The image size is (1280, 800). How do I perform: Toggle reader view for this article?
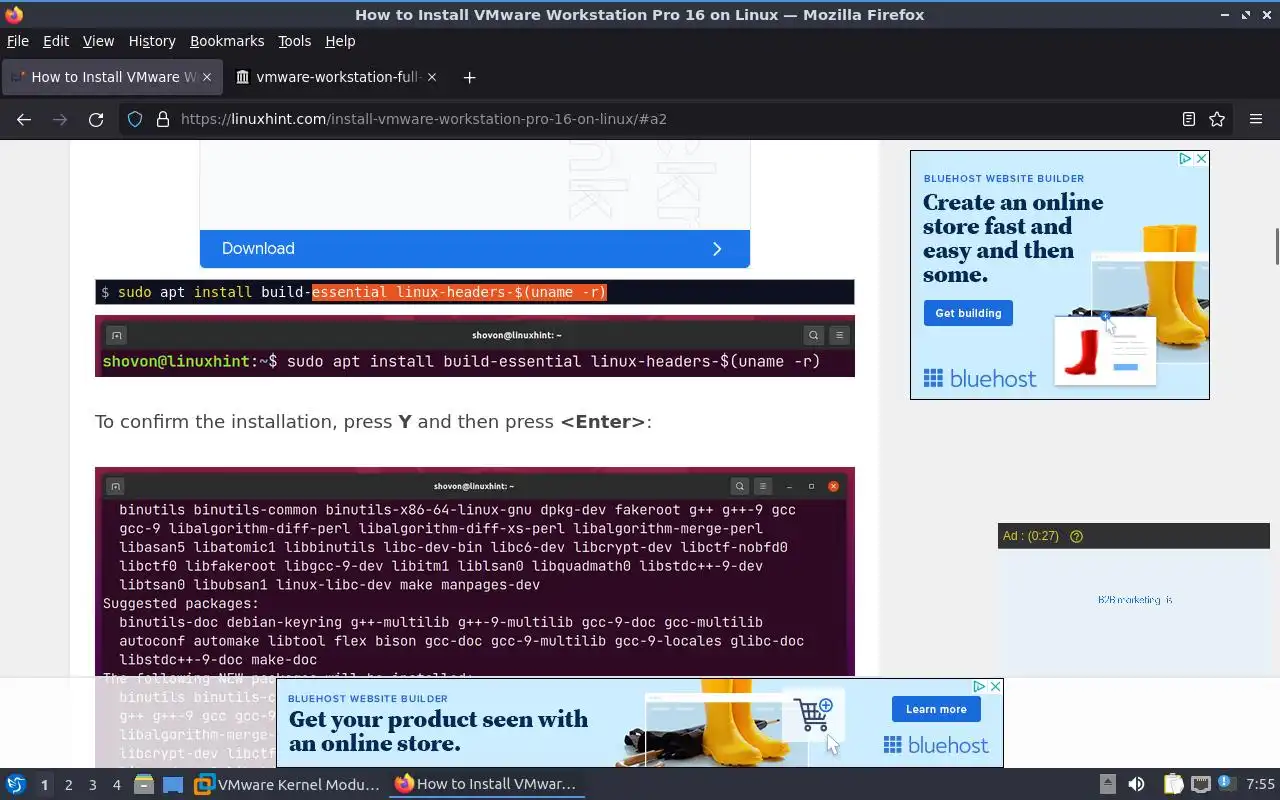tap(1188, 119)
